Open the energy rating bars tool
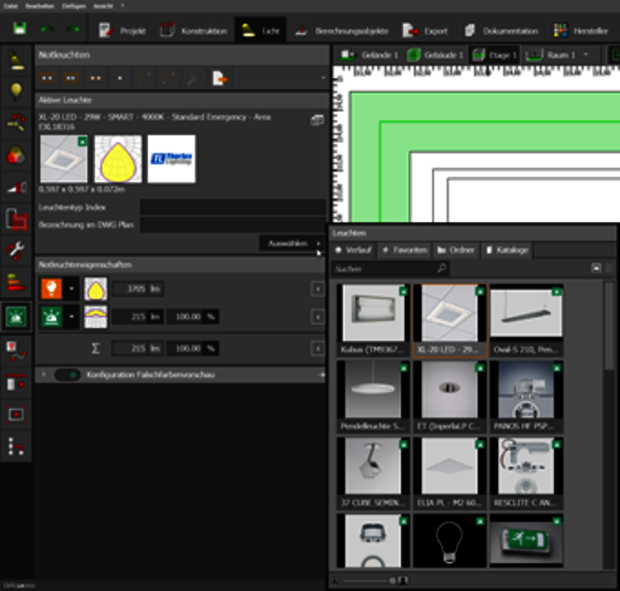Screen dimensions: 620x591 [x=17, y=282]
